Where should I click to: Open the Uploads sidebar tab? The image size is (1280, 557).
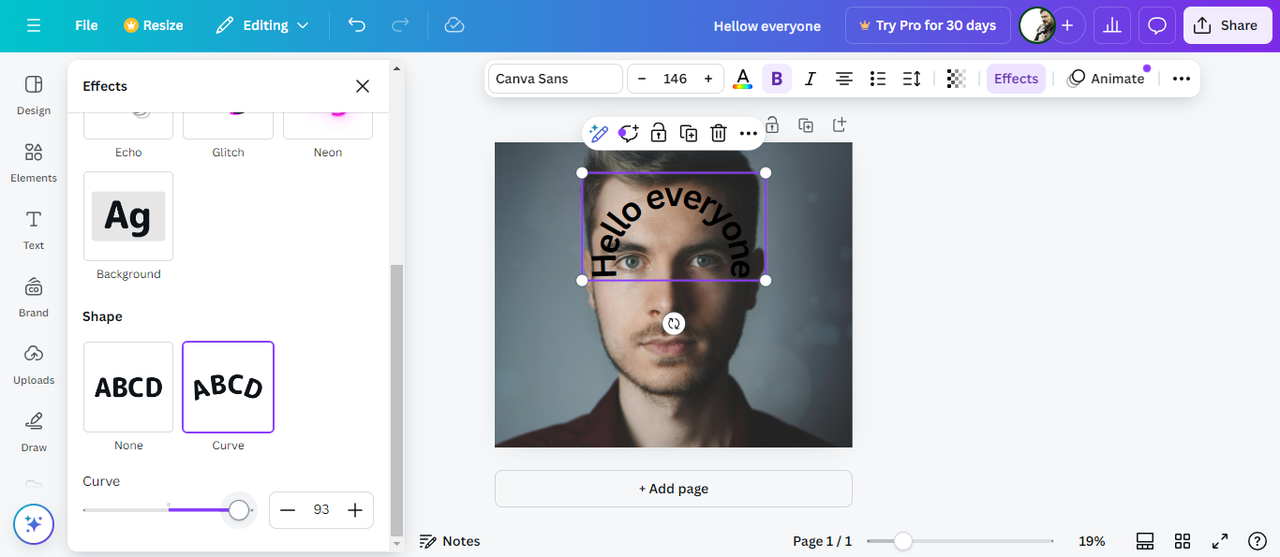[x=34, y=364]
